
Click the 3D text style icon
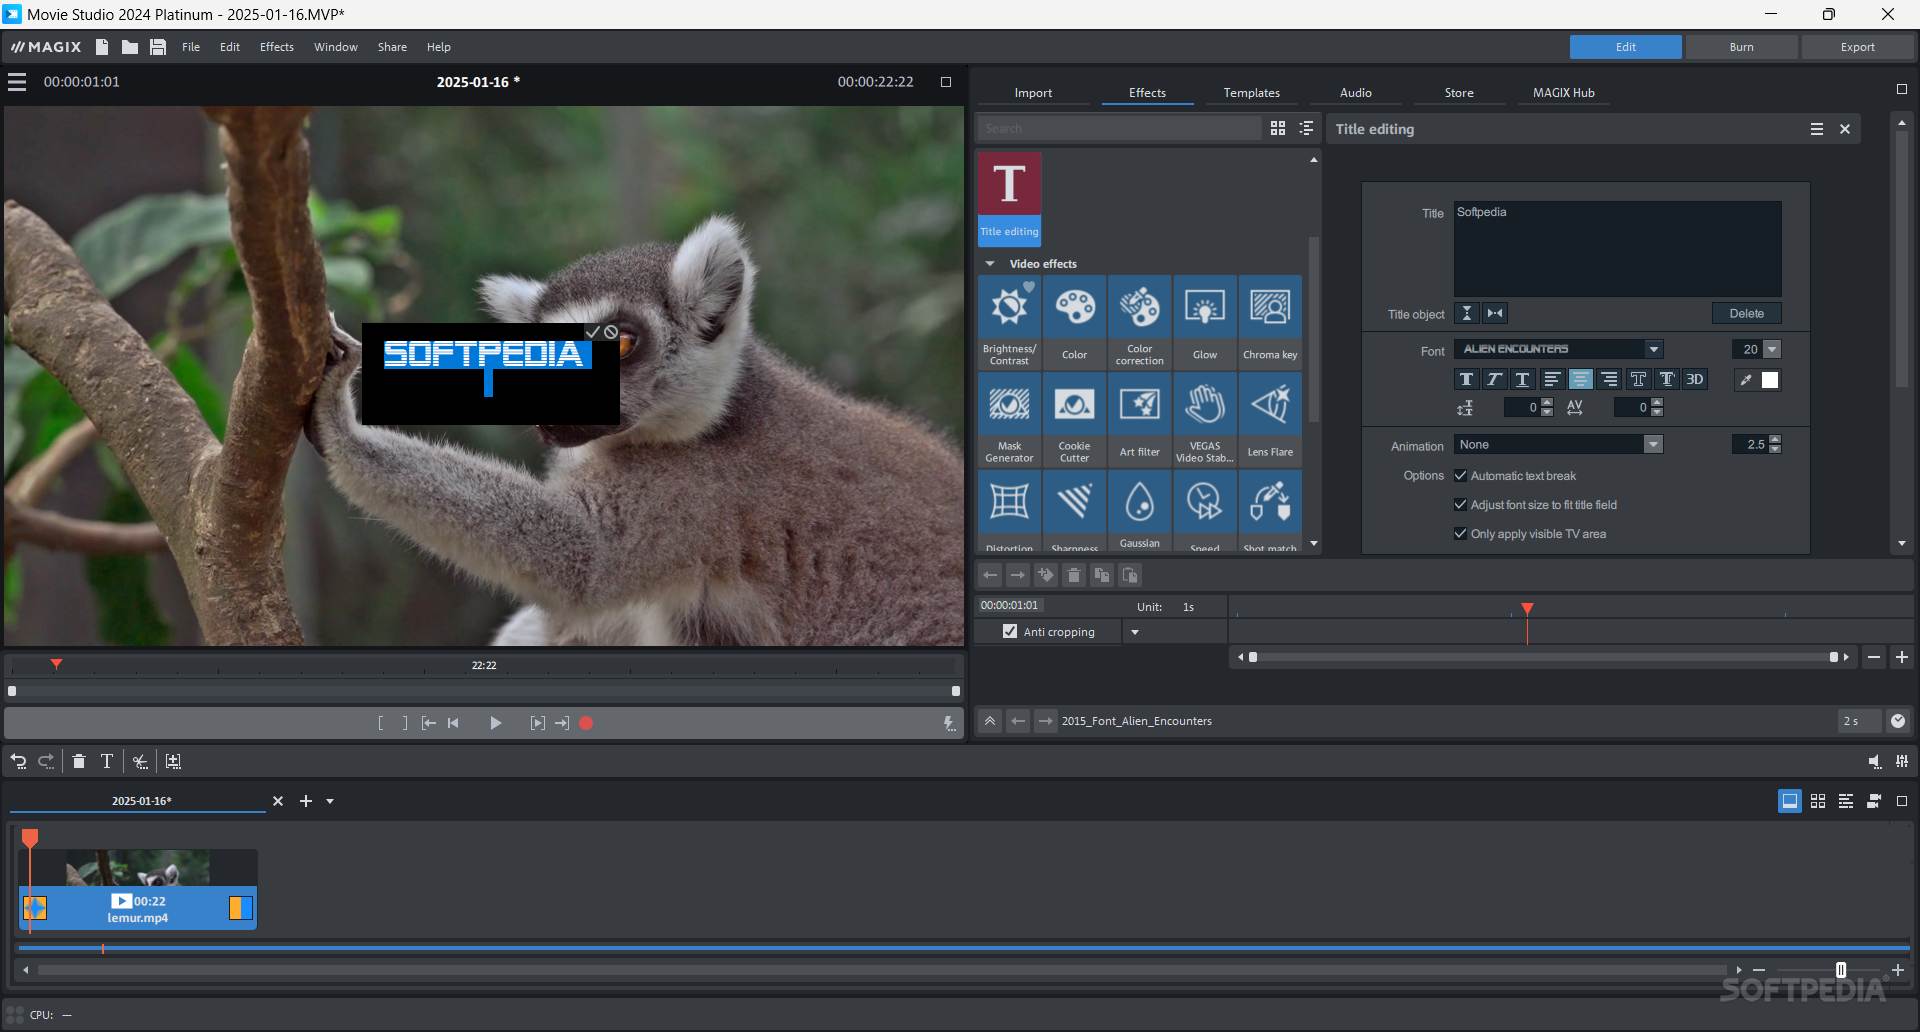(x=1694, y=380)
